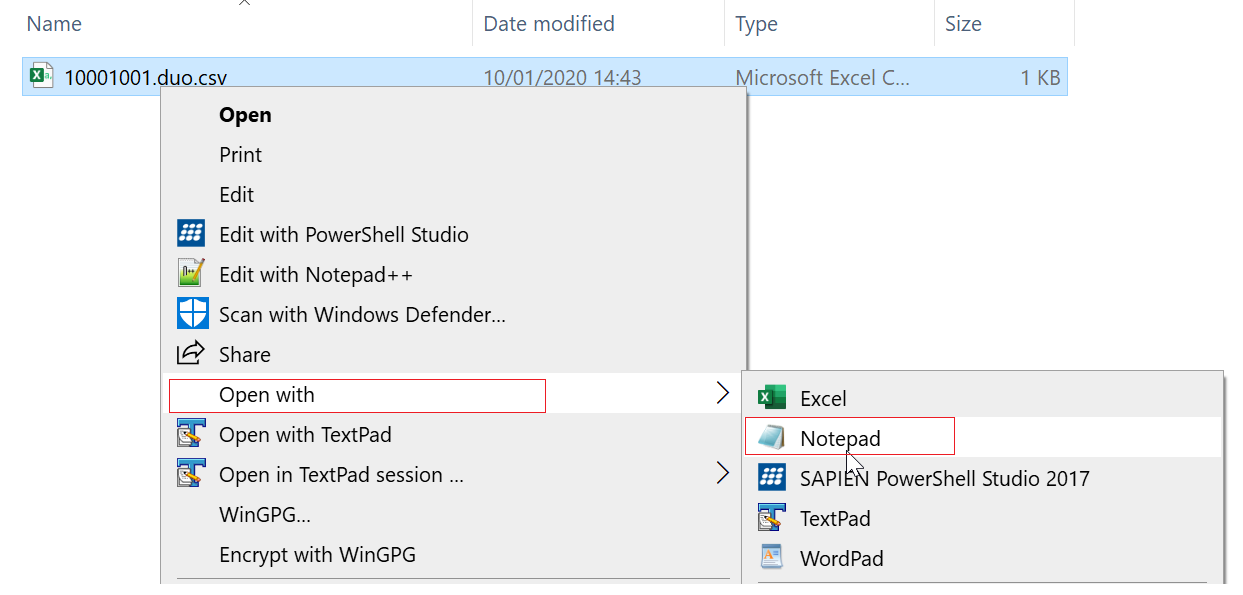Expand the Open in TextPad session arrow
1243x595 pixels.
tap(723, 474)
